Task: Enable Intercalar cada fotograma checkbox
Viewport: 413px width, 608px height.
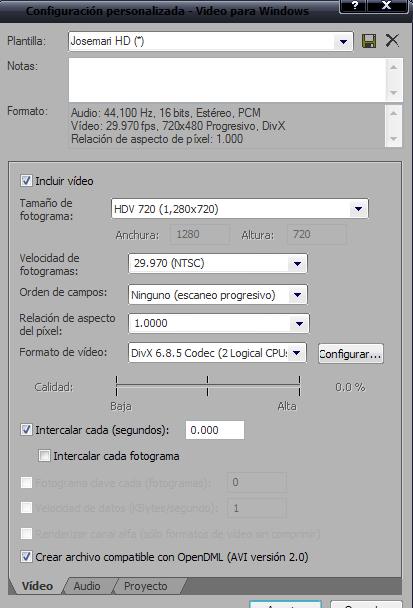Action: pos(44,456)
